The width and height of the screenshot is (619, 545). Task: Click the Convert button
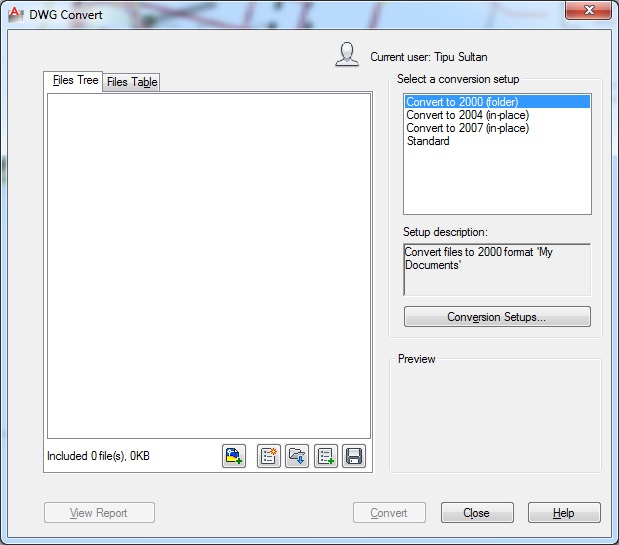[x=389, y=513]
